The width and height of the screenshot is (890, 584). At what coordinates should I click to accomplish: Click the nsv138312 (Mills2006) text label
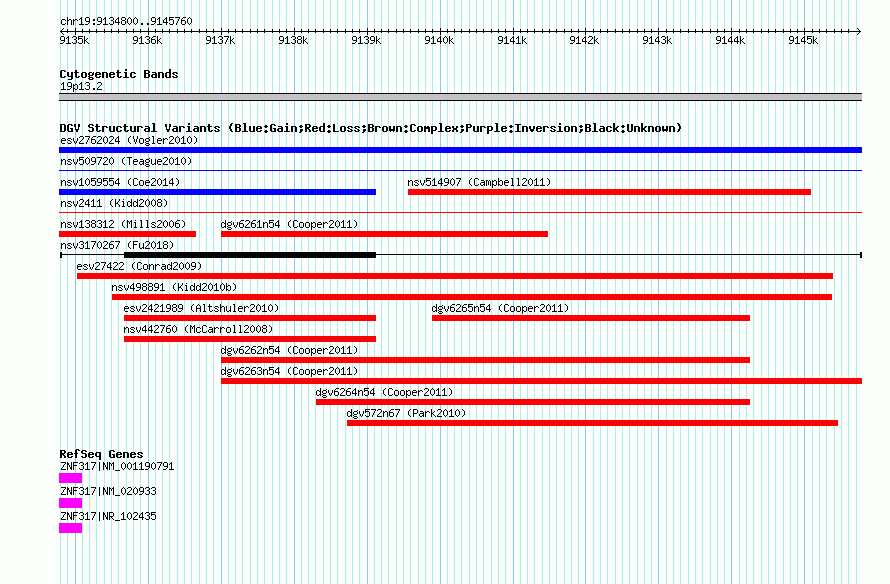(x=123, y=224)
